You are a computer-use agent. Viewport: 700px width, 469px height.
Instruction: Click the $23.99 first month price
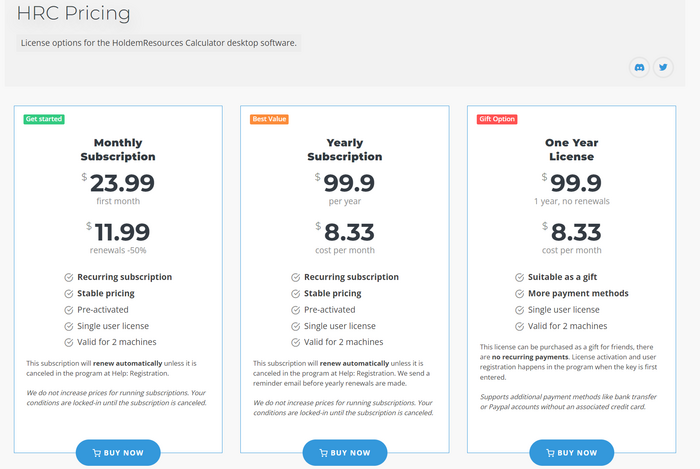(x=118, y=183)
